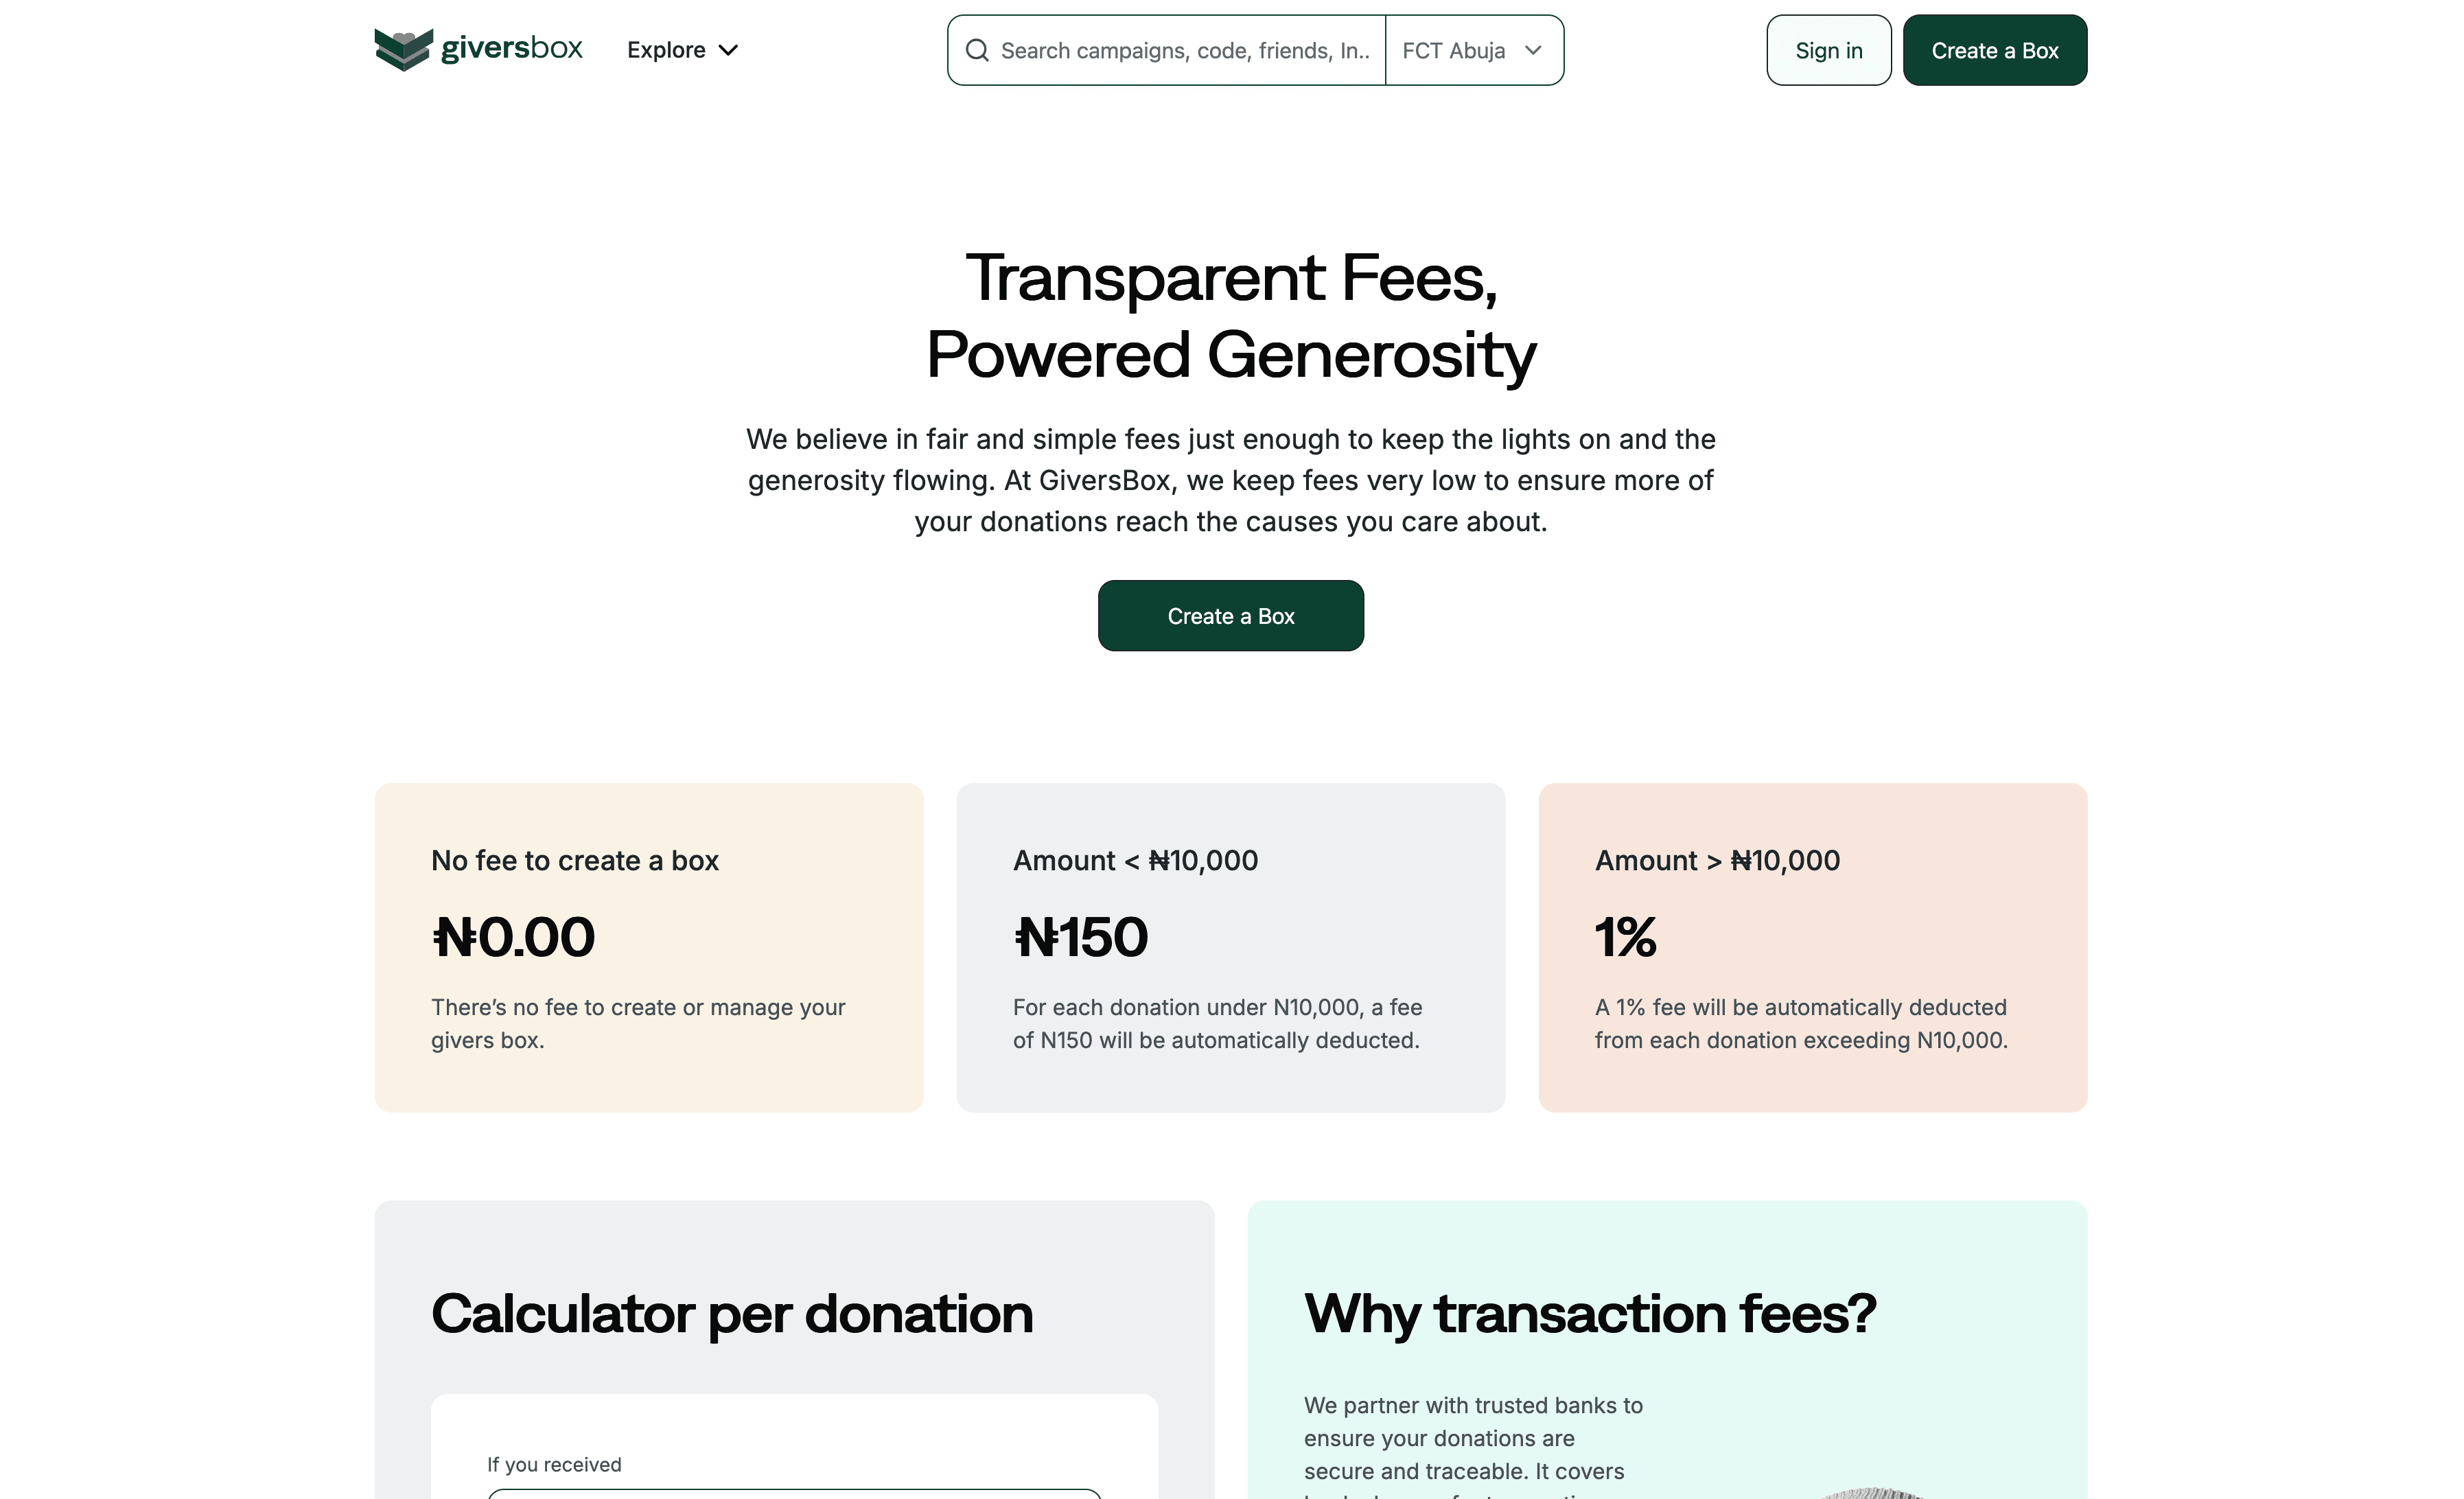The height and width of the screenshot is (1499, 2464).
Task: Click Create a Box in the header
Action: [x=1994, y=50]
